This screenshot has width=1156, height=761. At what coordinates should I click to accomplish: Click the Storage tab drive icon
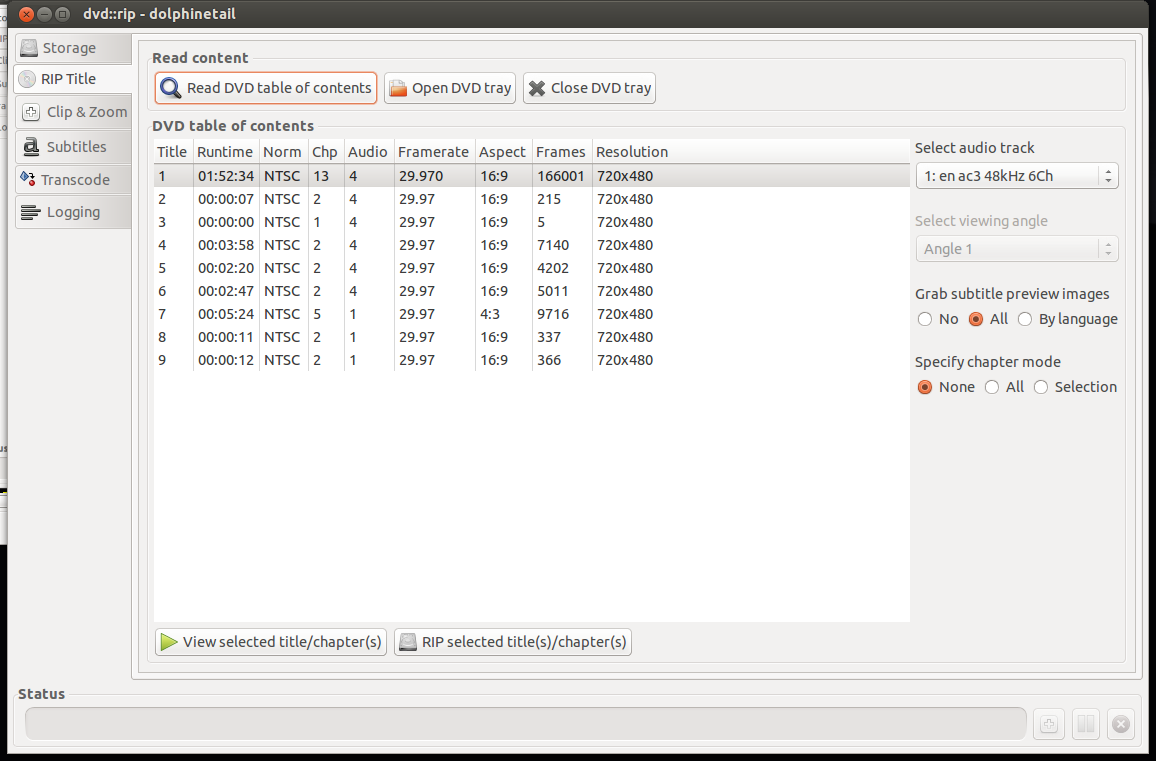click(29, 48)
